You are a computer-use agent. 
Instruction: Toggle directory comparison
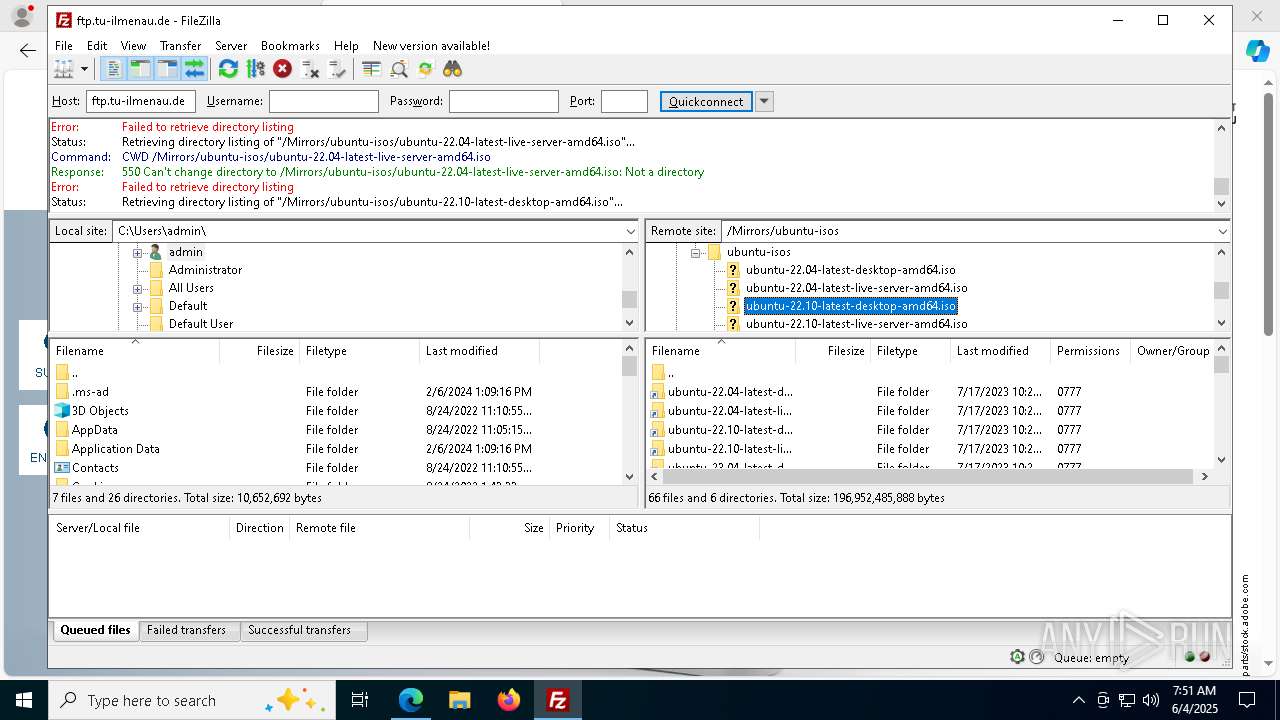click(x=399, y=69)
